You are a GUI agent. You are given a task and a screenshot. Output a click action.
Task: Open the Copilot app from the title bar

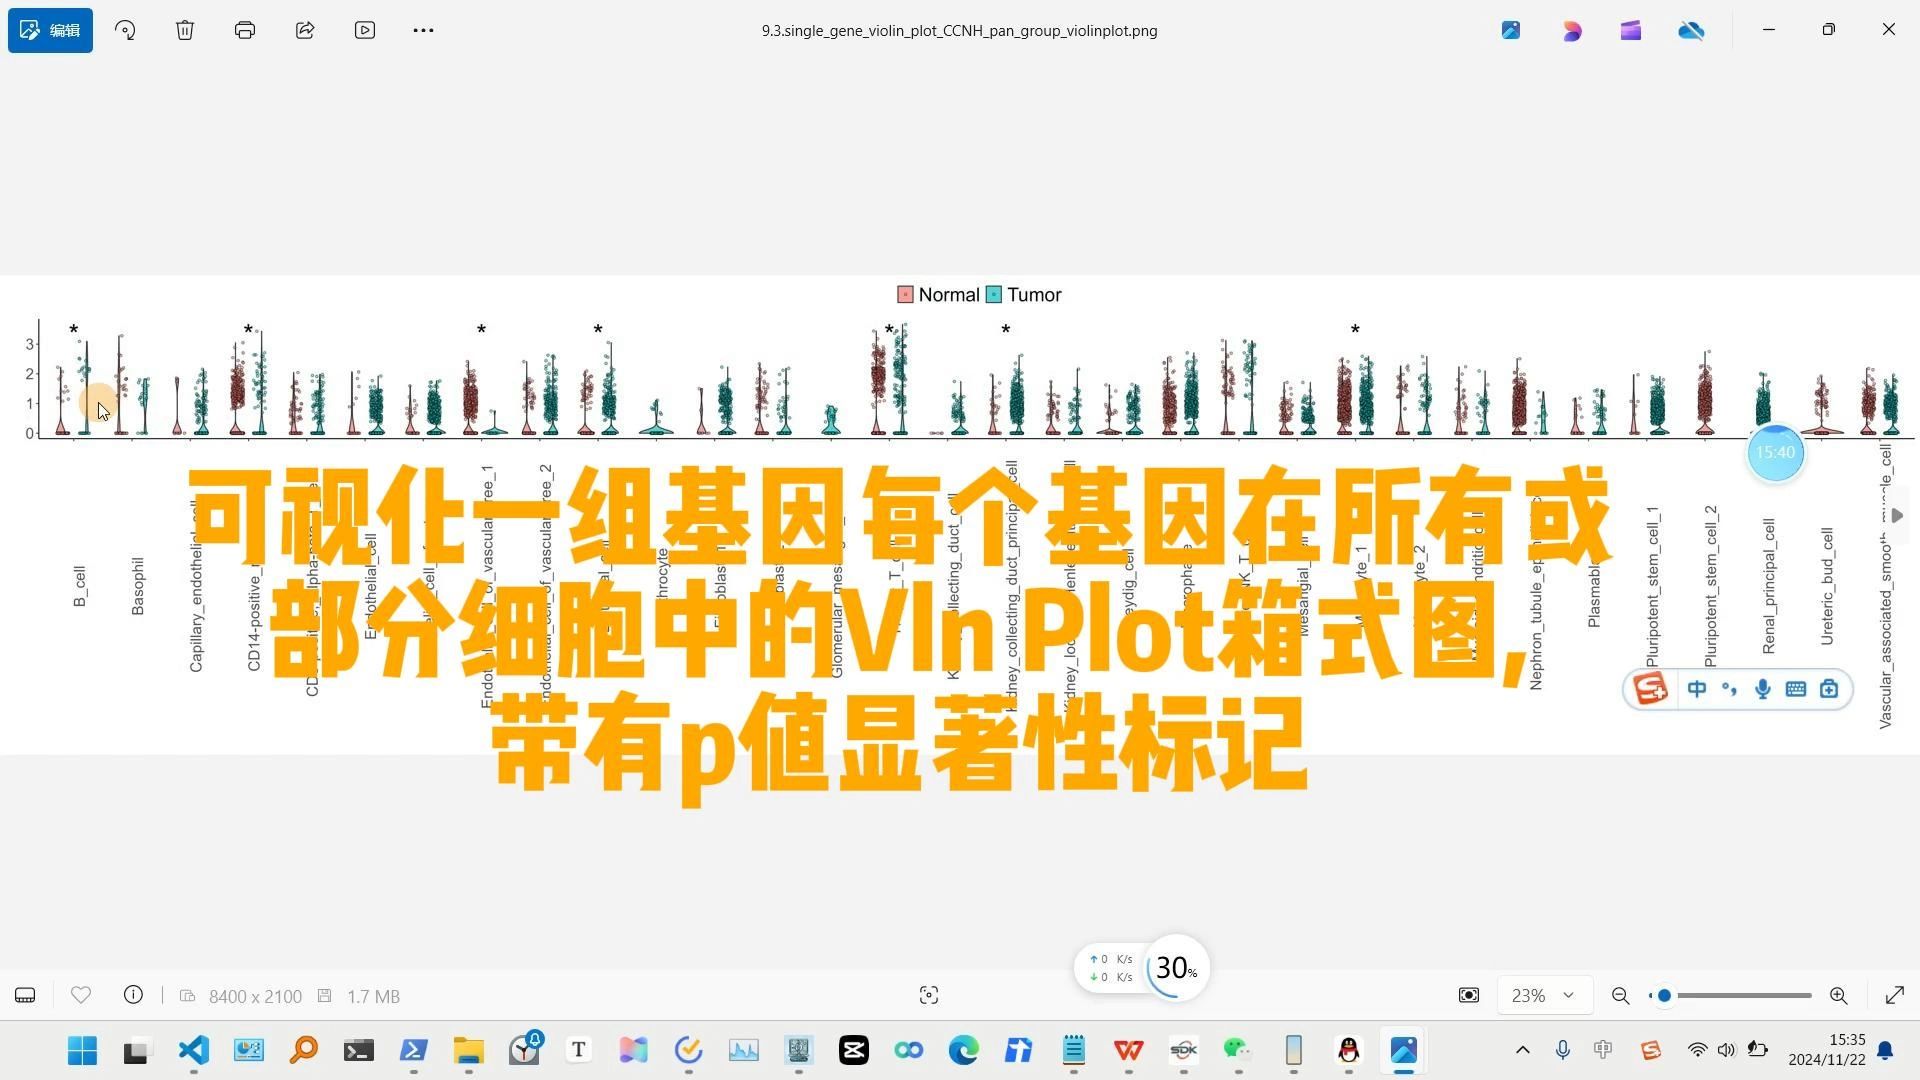1572,30
